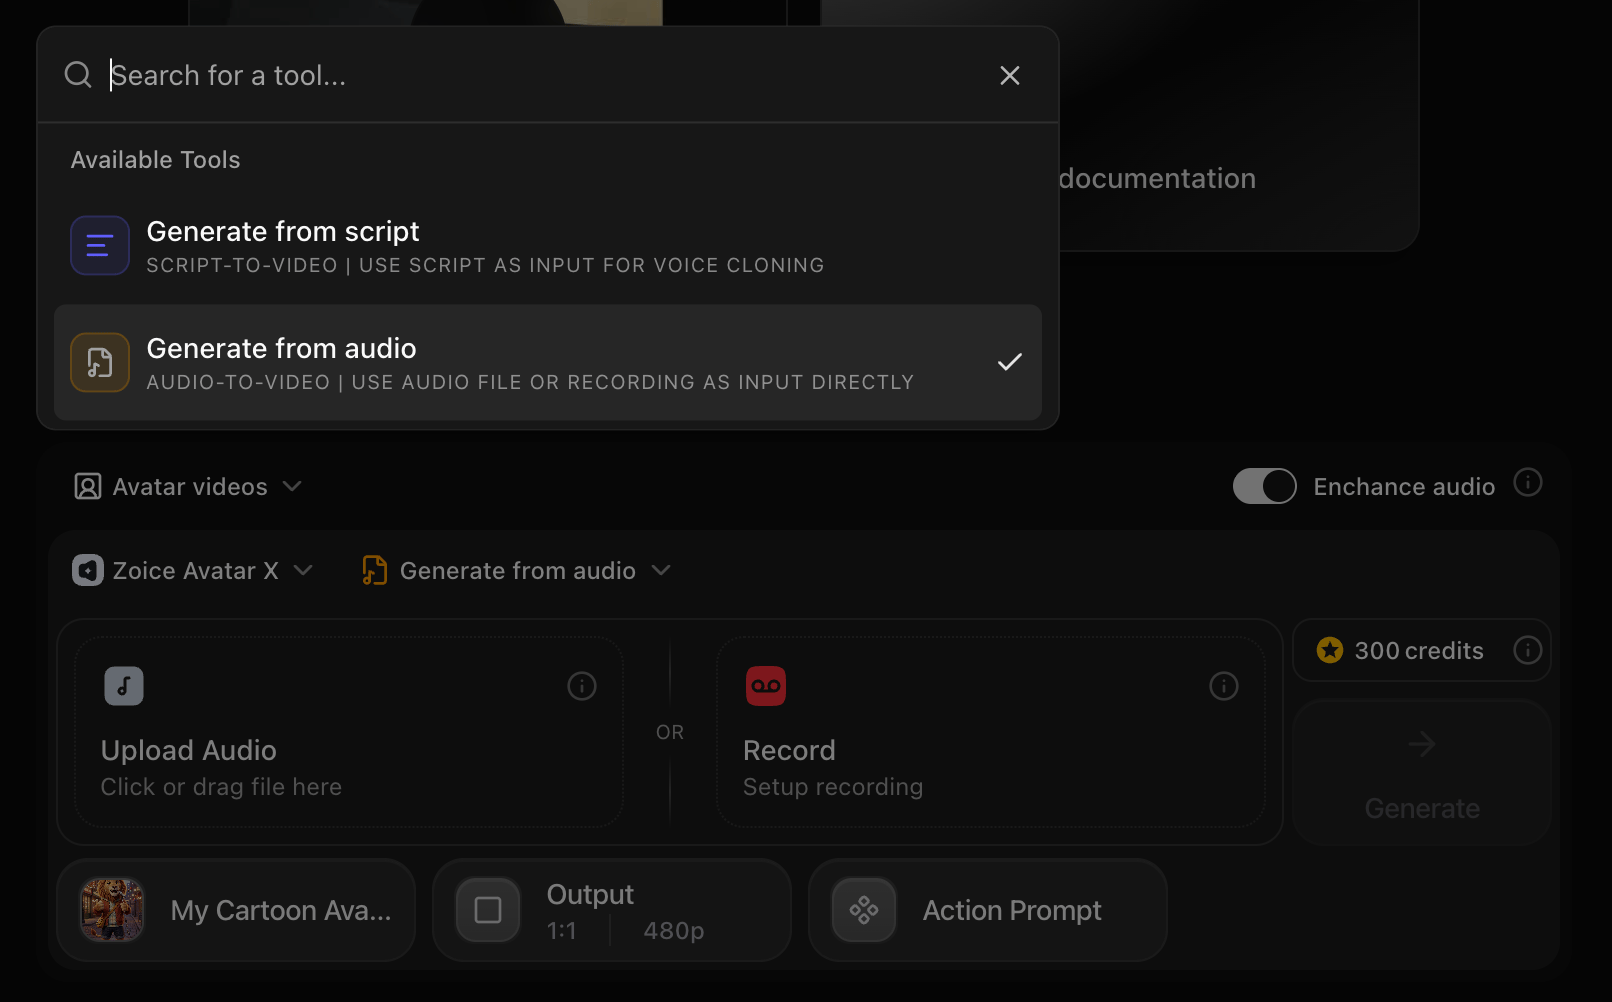Click the red voicemail Record icon

click(x=766, y=686)
